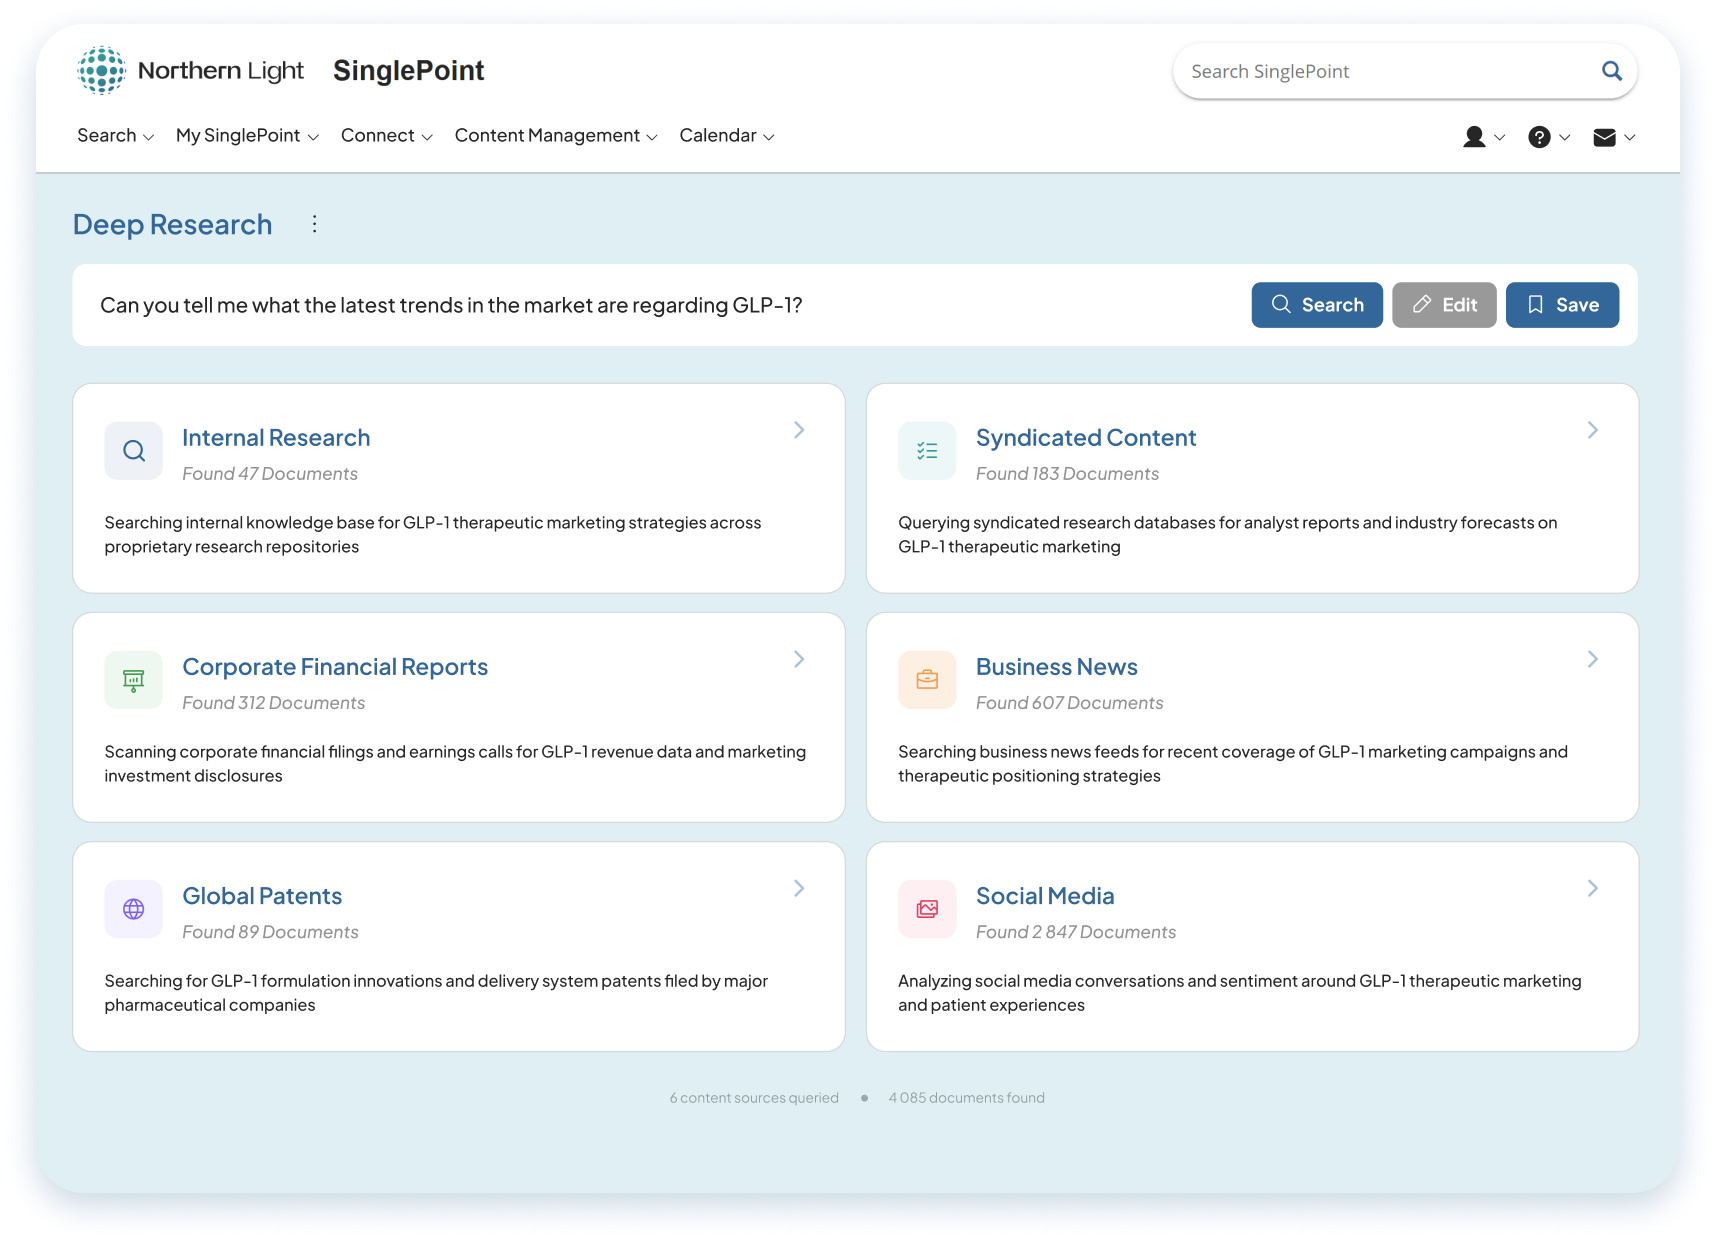Click the Northern Light globe logo
The height and width of the screenshot is (1242, 1716).
(102, 70)
